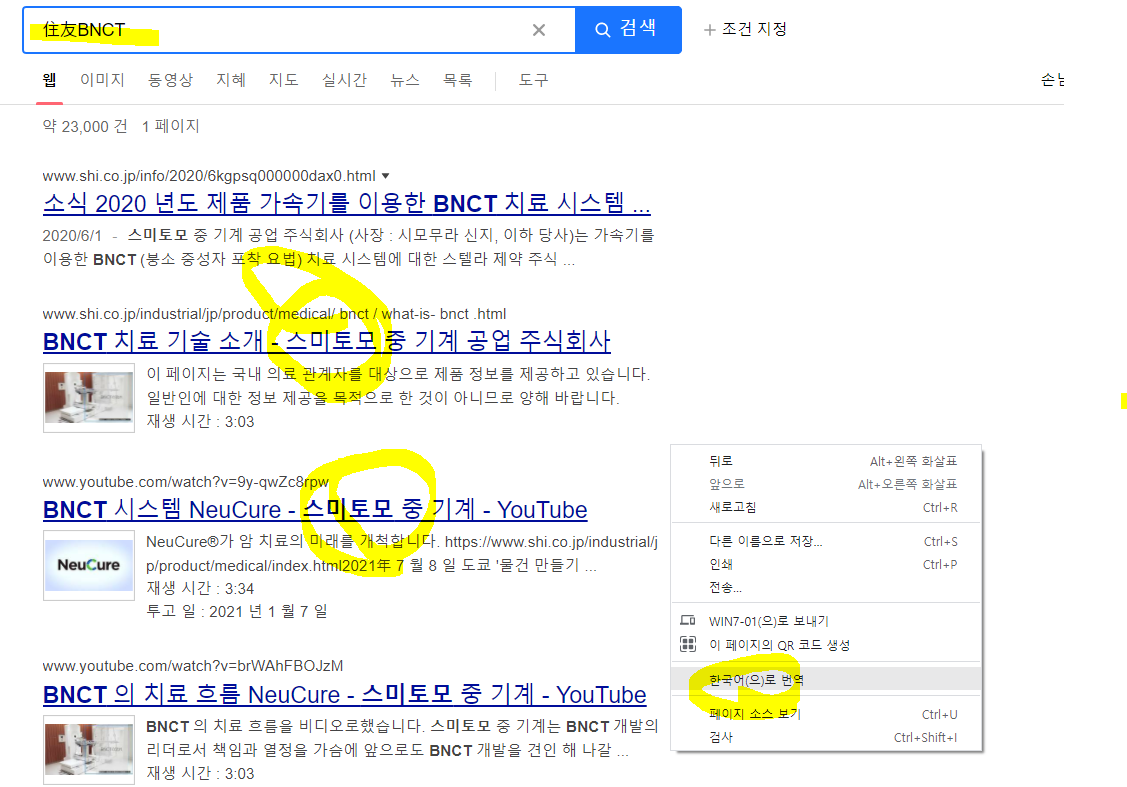Open the 도구 tools option
The width and height of the screenshot is (1127, 787).
pos(533,80)
